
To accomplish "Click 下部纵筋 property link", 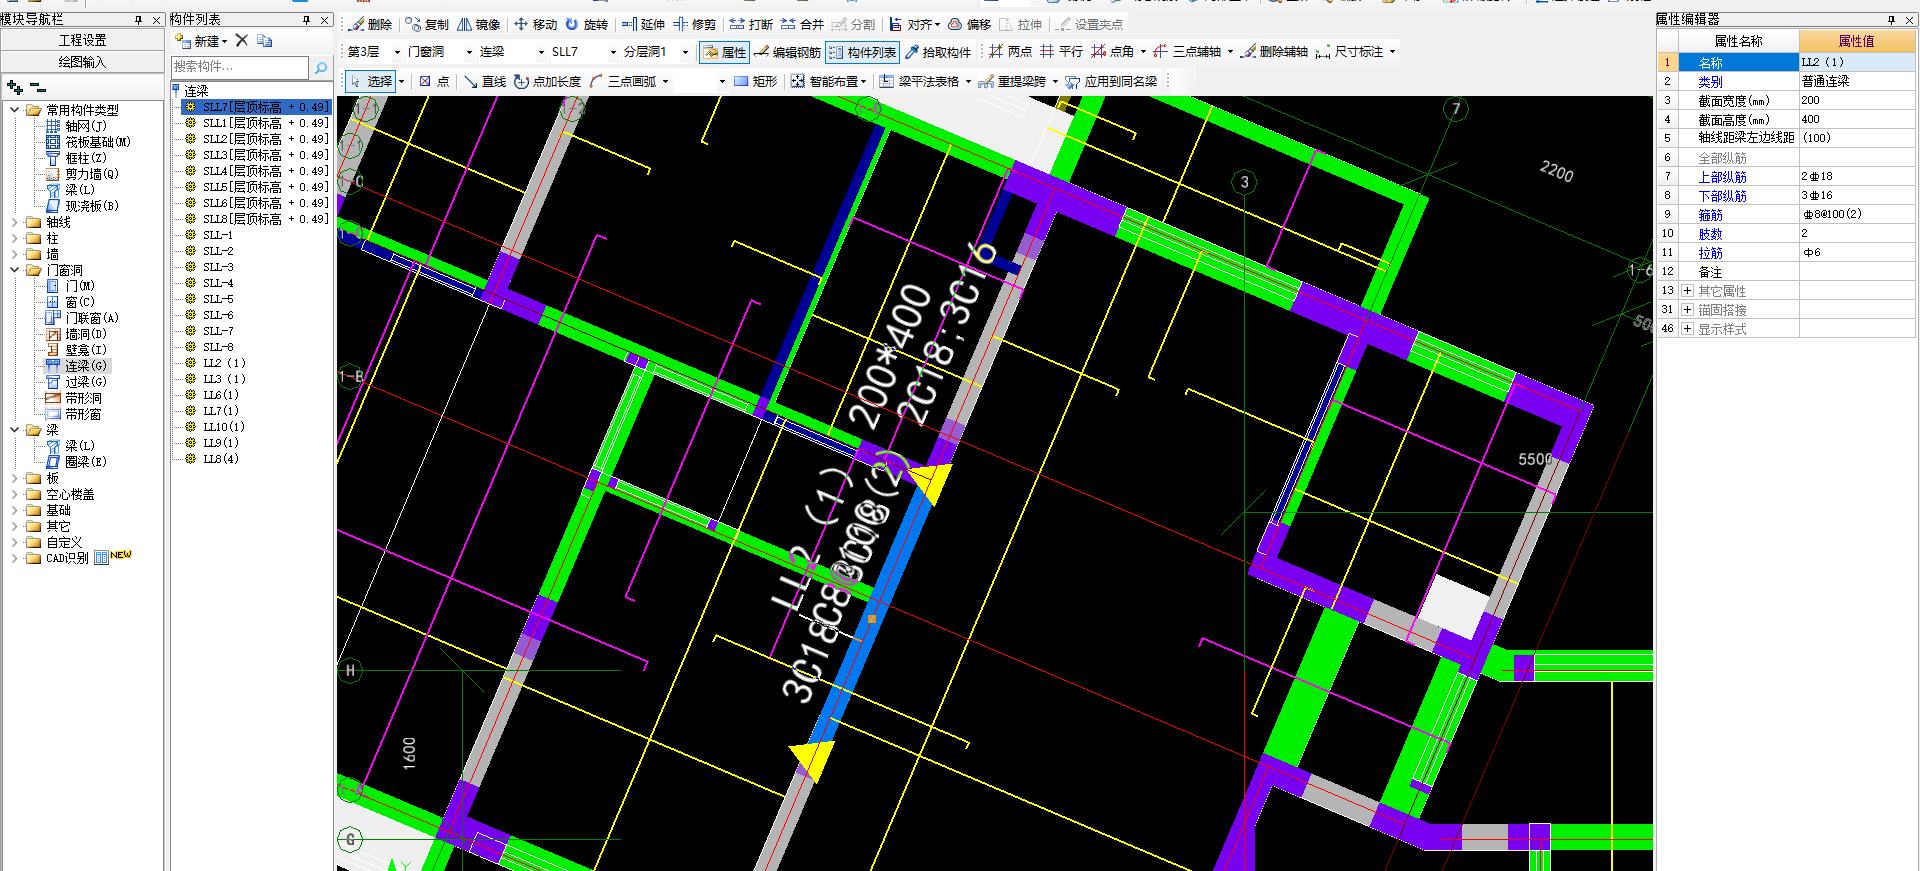I will coord(1722,196).
